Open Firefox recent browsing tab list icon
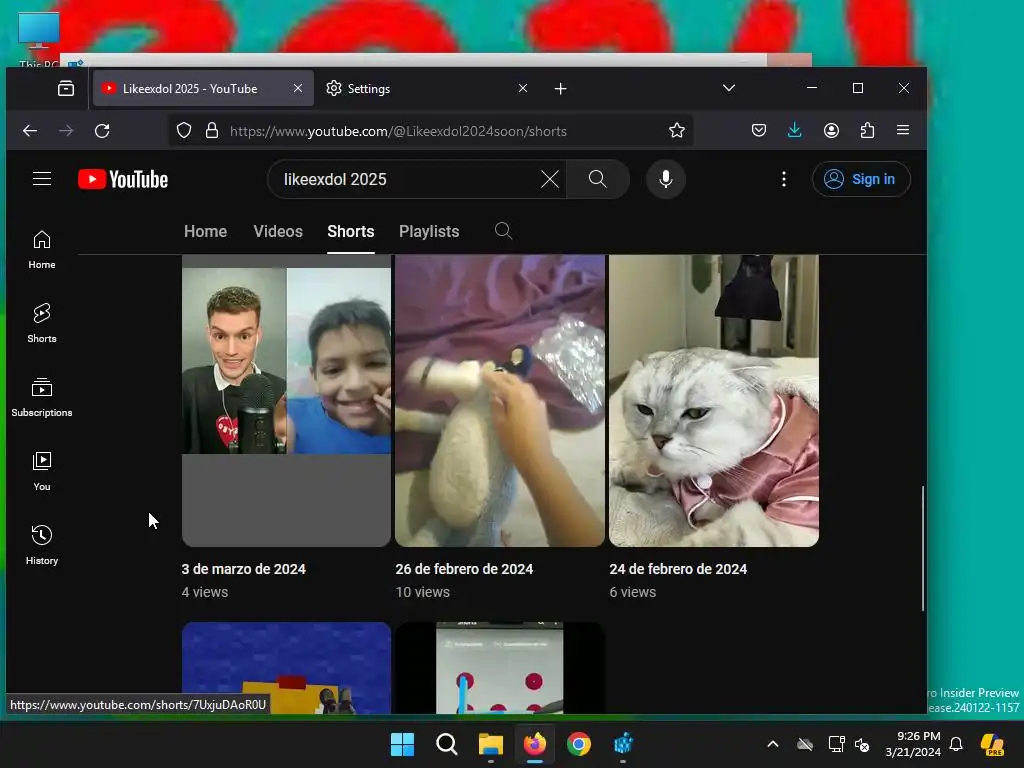The image size is (1024, 768). (x=66, y=88)
